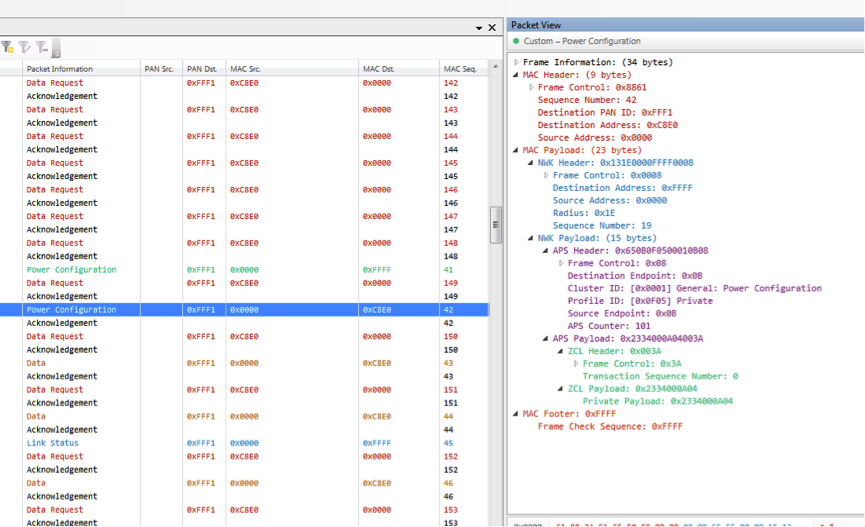Click the add filter funnel icon
The width and height of the screenshot is (865, 527).
click(x=7, y=47)
